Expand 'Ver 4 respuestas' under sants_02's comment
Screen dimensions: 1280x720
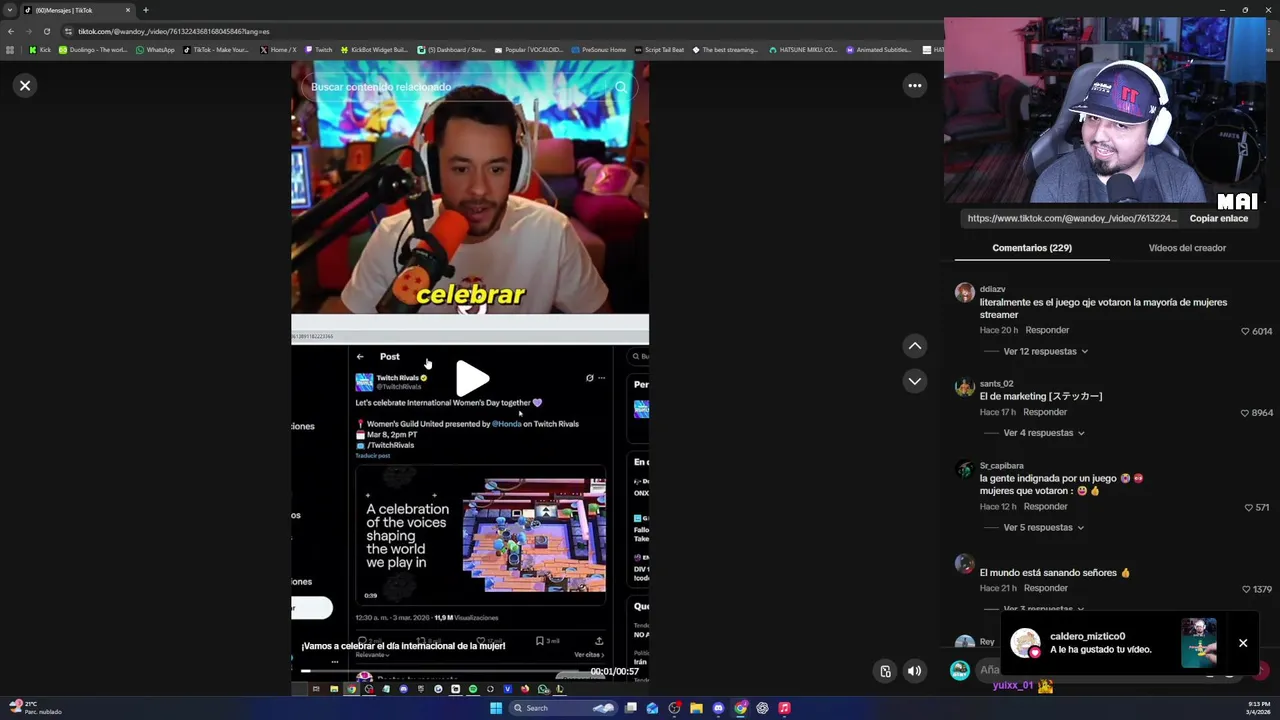[x=1043, y=433]
